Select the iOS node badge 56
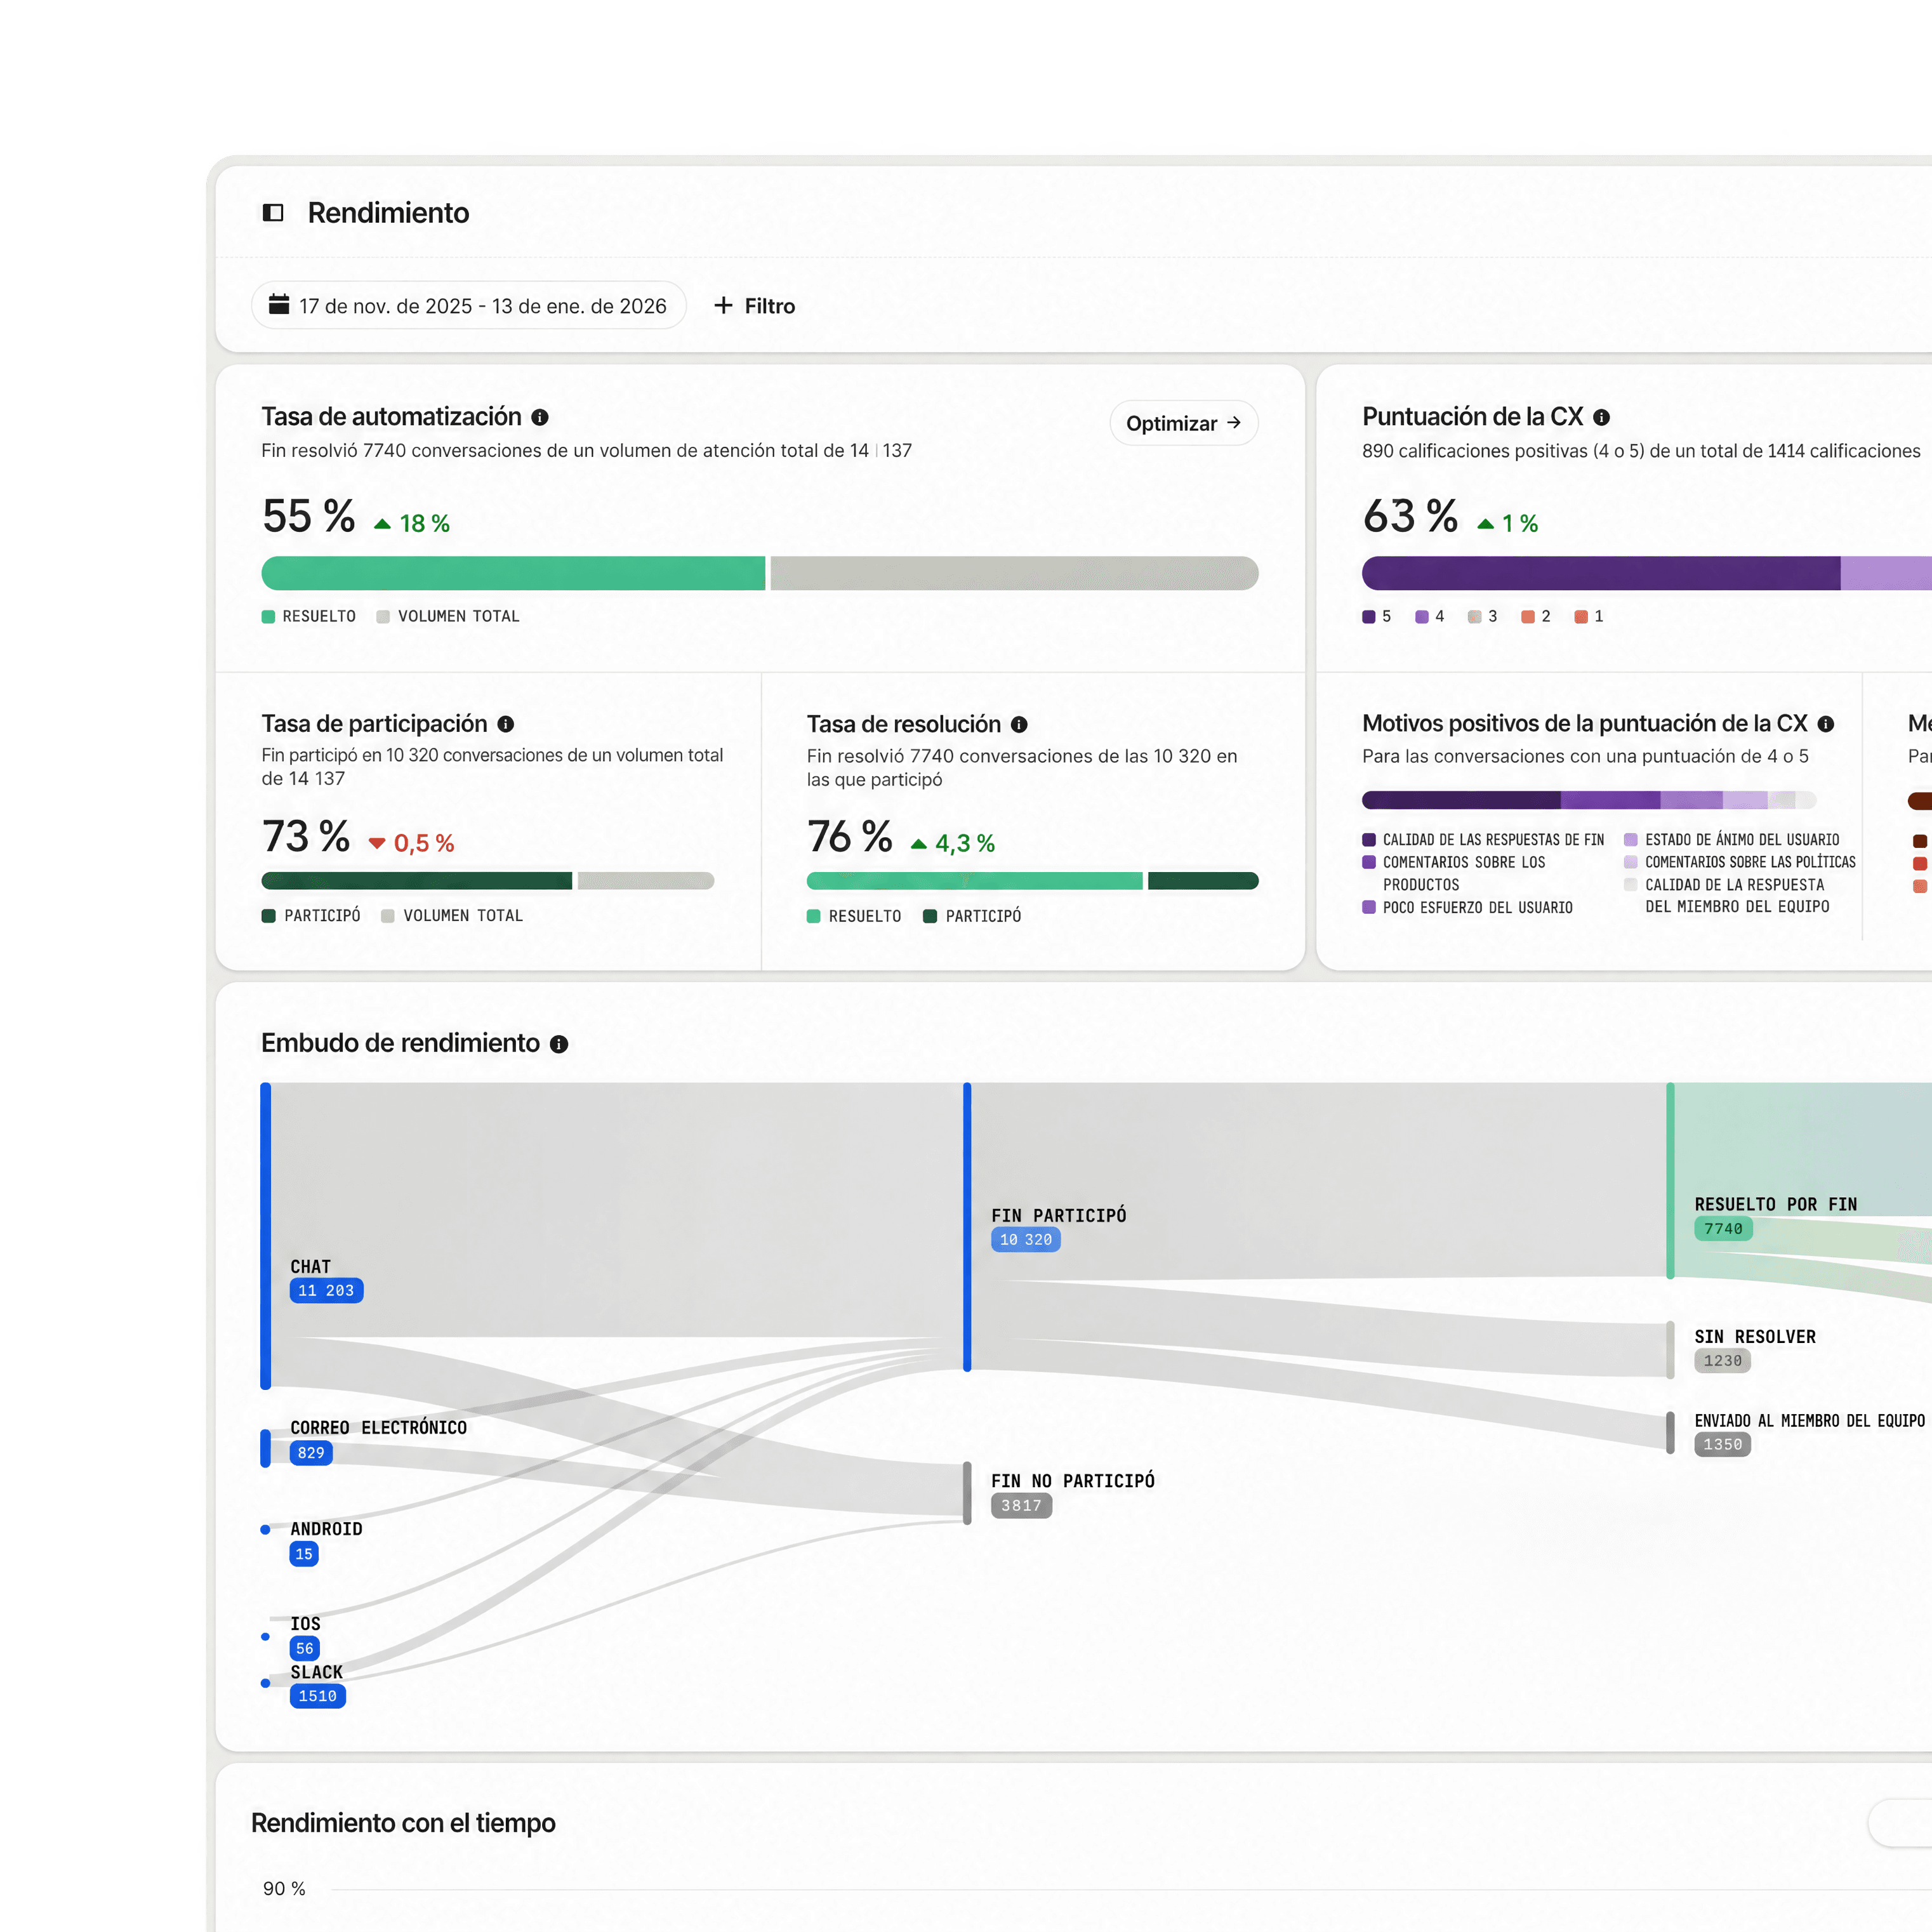This screenshot has height=1932, width=1932. tap(305, 1649)
